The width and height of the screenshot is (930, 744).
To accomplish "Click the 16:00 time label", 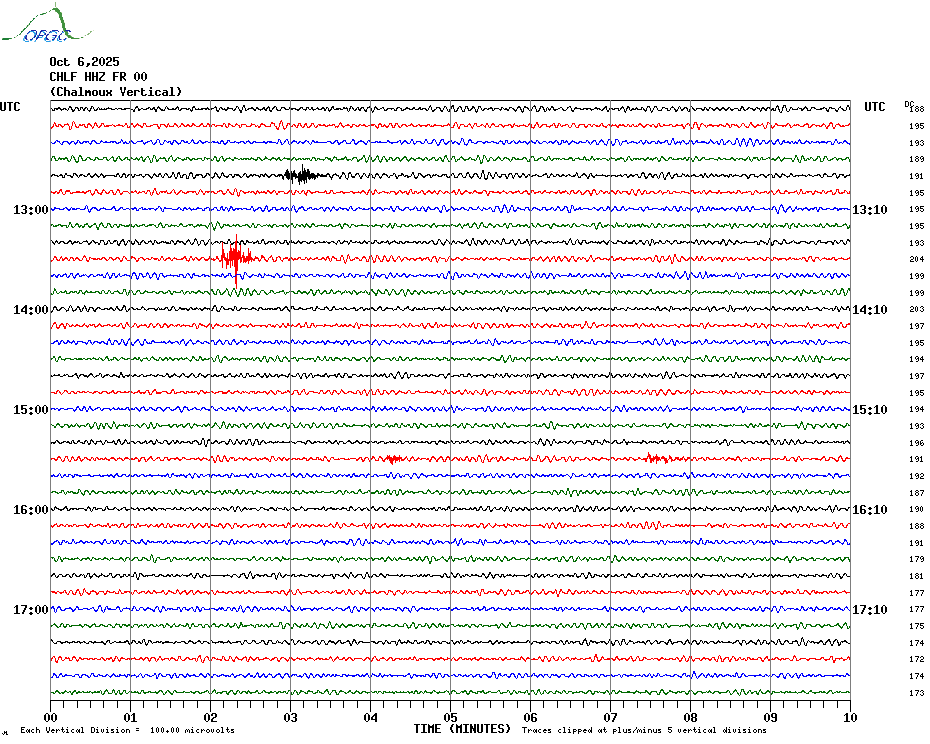I will [31, 510].
